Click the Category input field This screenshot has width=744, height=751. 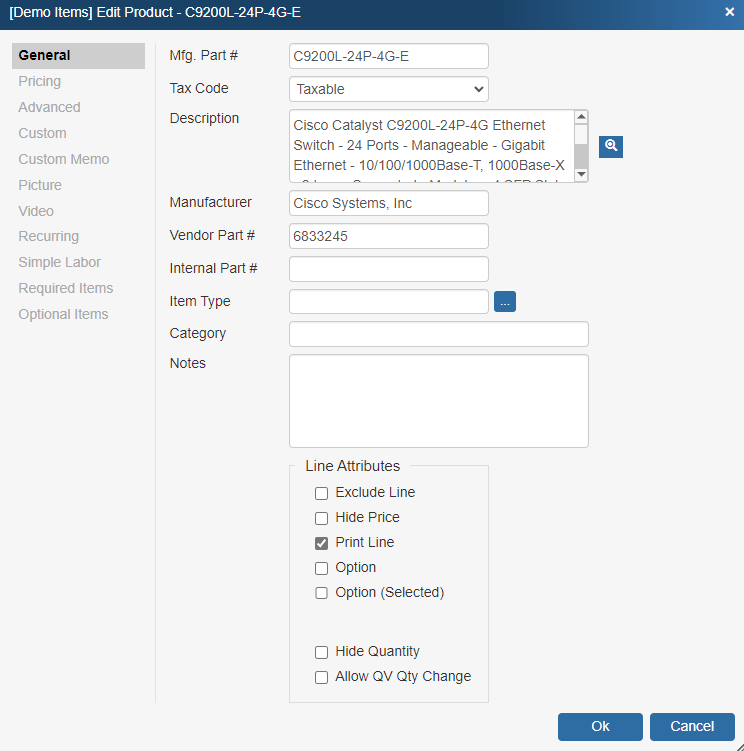pos(438,334)
